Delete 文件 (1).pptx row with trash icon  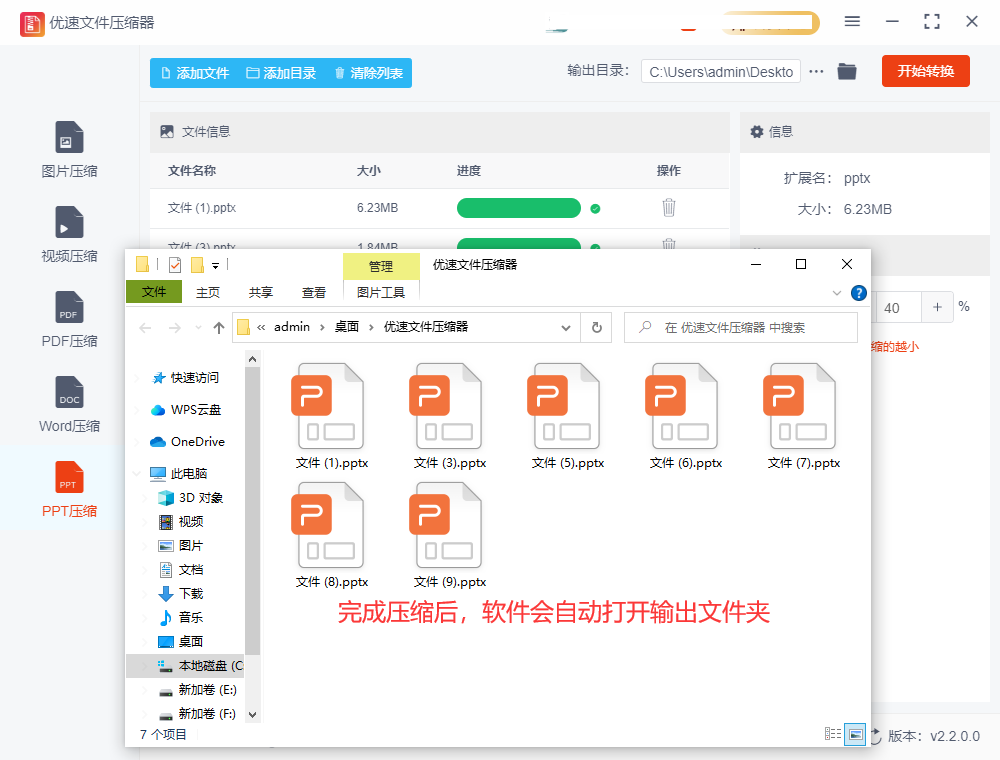coord(668,207)
